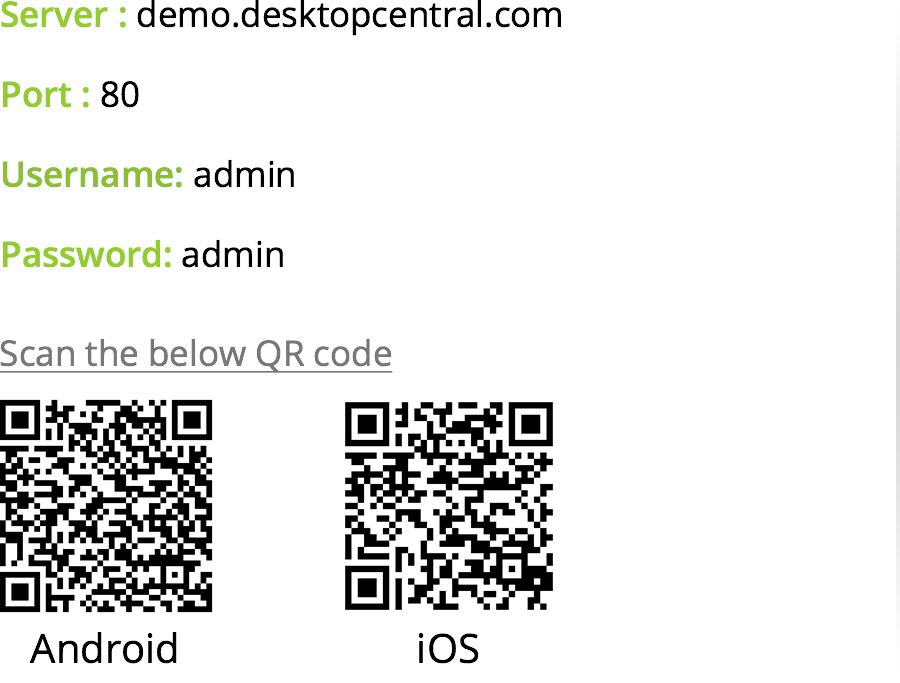Click the Android QR code's upper-left finder square
This screenshot has width=900, height=683.
(x=20, y=420)
